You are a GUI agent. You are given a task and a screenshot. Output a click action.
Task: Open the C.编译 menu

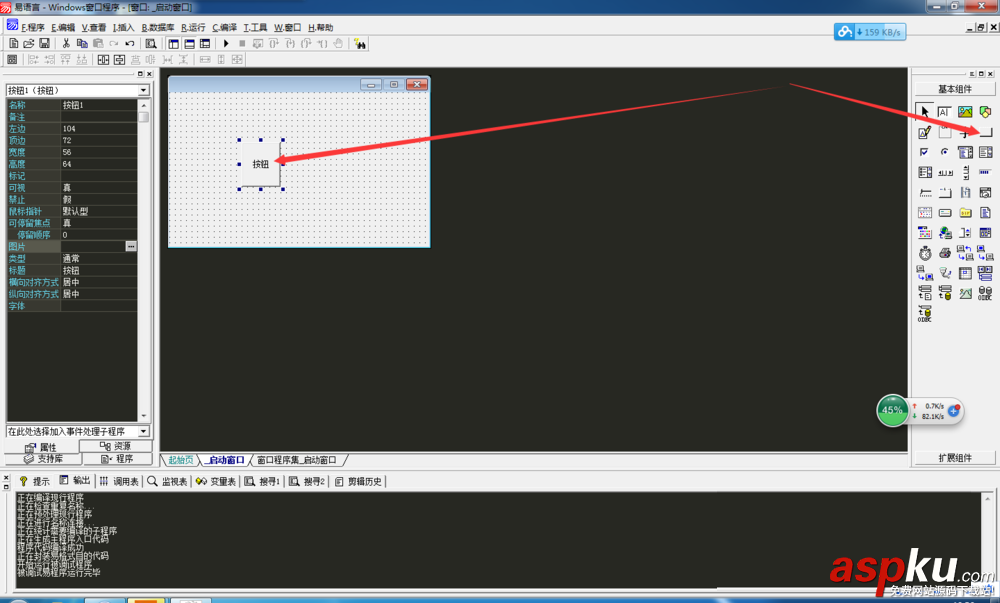click(224, 27)
